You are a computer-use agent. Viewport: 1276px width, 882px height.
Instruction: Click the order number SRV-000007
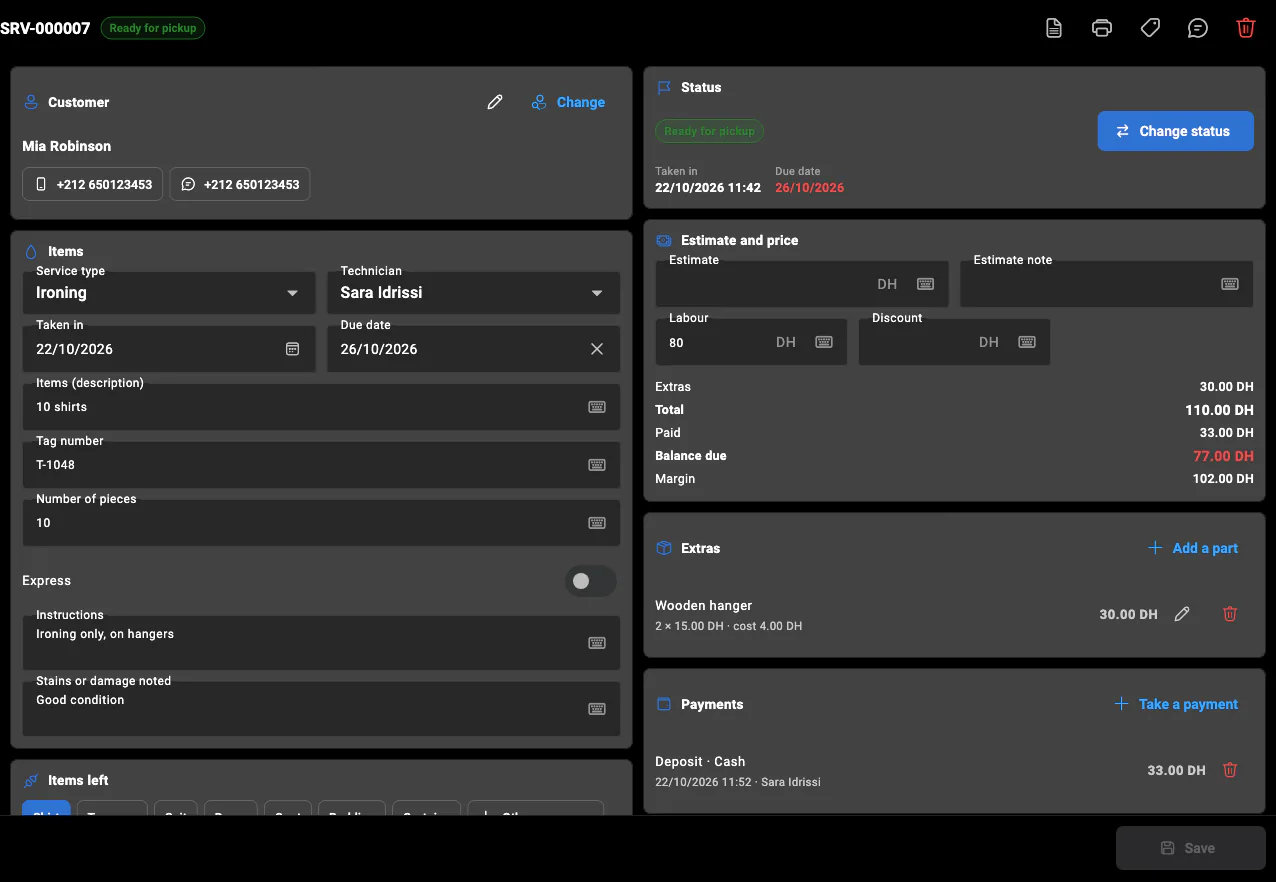[x=45, y=28]
